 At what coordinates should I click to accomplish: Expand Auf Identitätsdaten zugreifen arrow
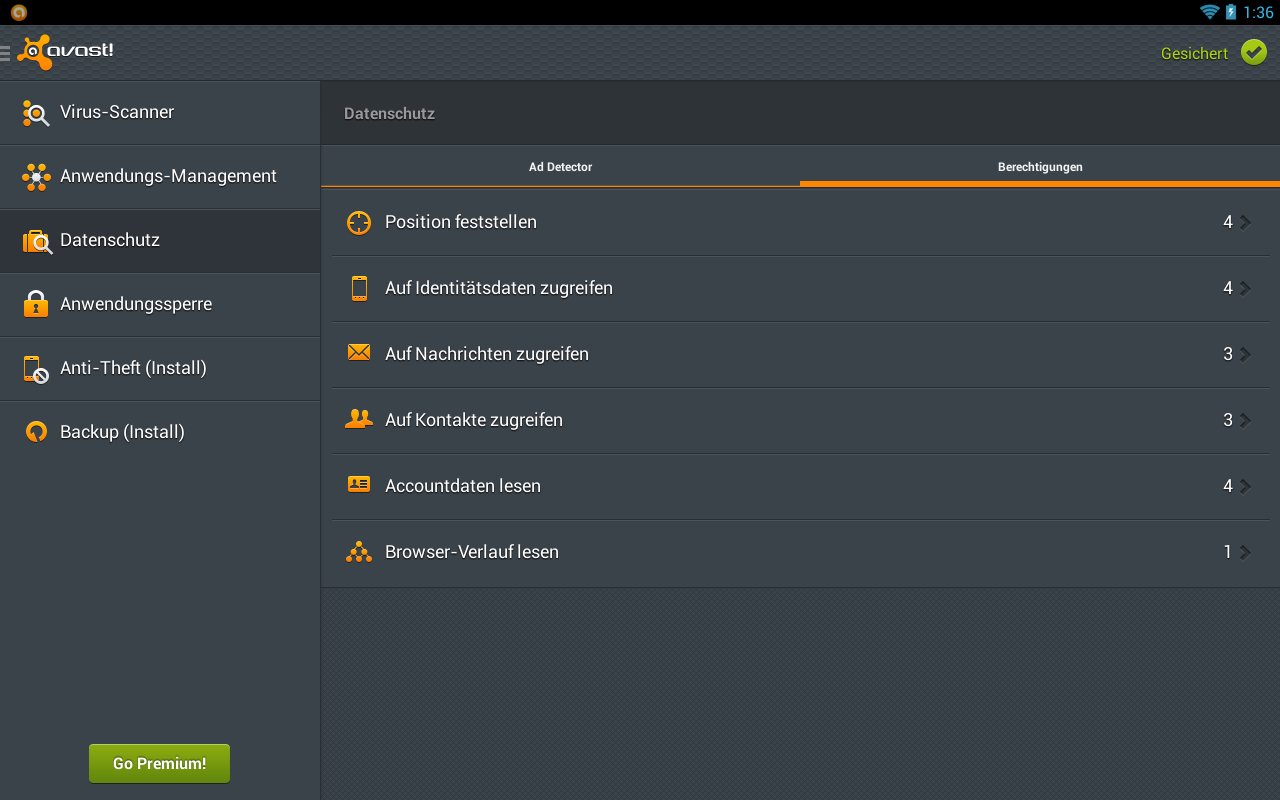[1245, 288]
